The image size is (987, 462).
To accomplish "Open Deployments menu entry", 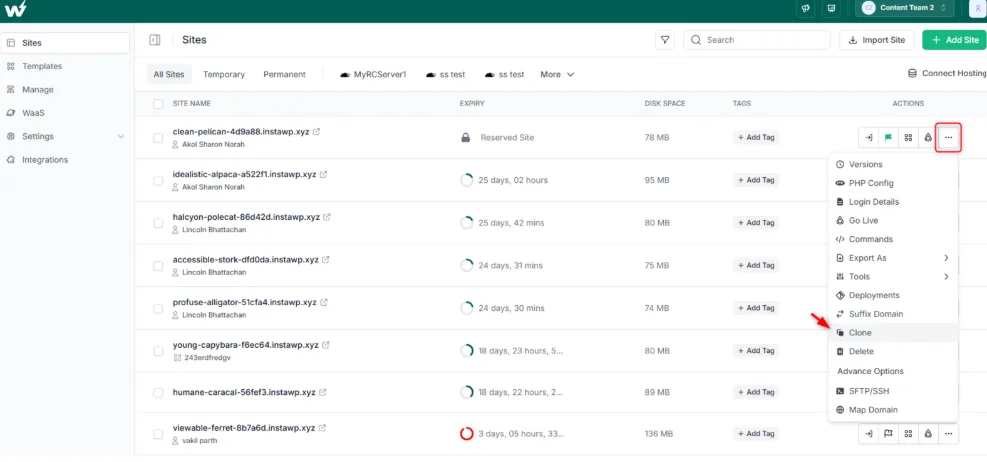I will tap(893, 295).
